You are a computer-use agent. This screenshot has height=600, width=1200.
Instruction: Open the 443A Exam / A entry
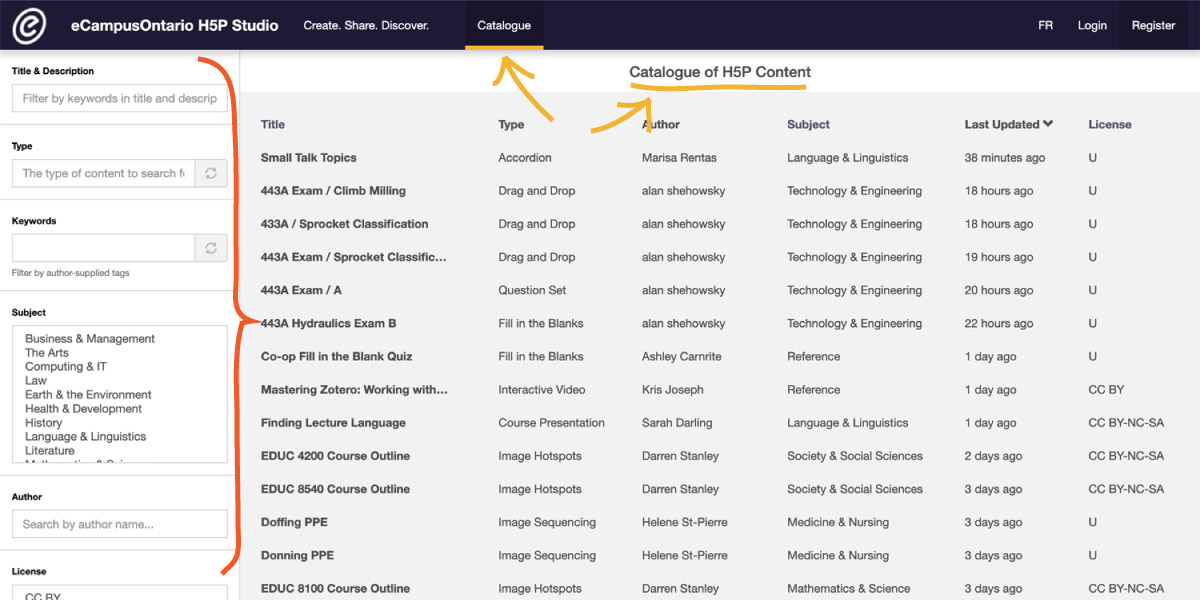301,290
